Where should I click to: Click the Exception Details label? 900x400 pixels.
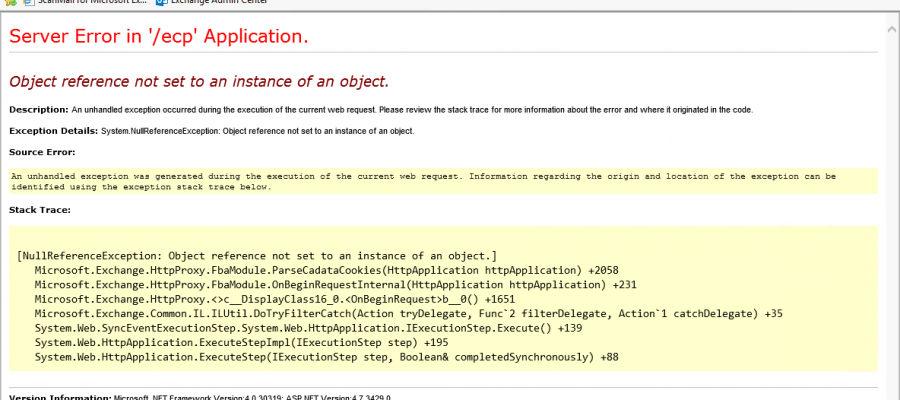coord(53,131)
